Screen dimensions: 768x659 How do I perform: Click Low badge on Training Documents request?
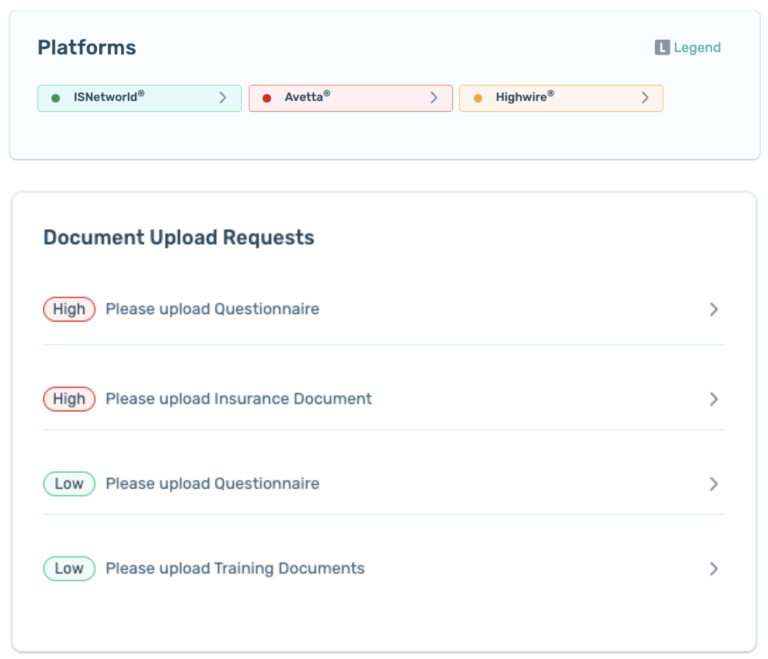[x=69, y=569]
